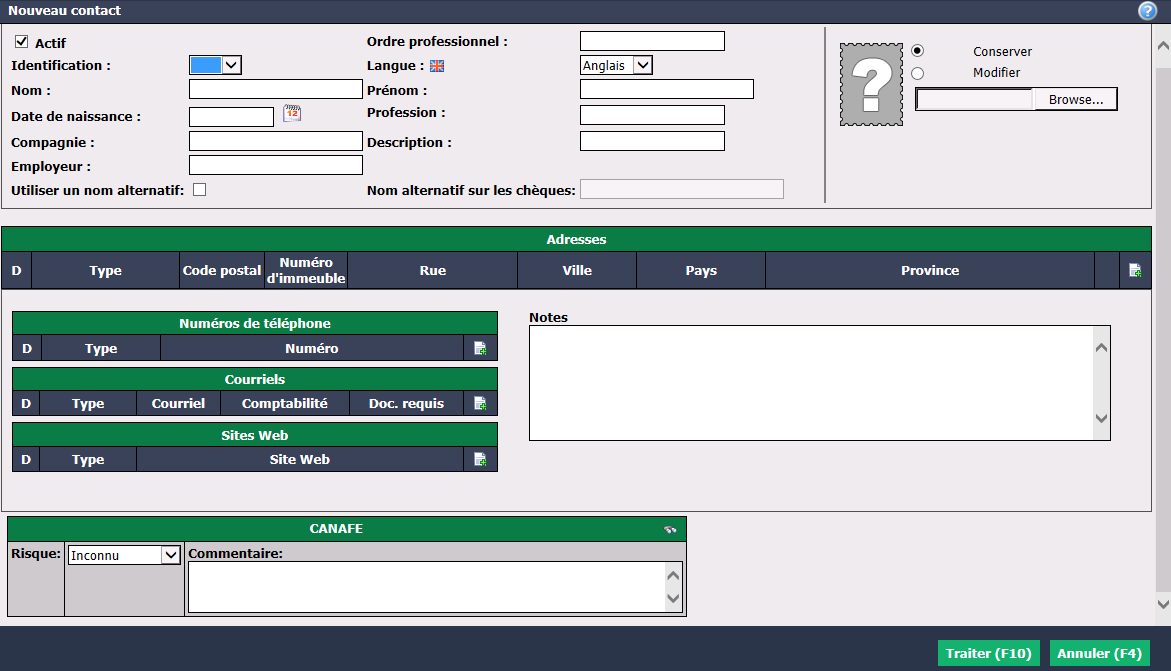Viewport: 1171px width, 671px height.
Task: Click the Browse... file button
Action: [x=1075, y=99]
